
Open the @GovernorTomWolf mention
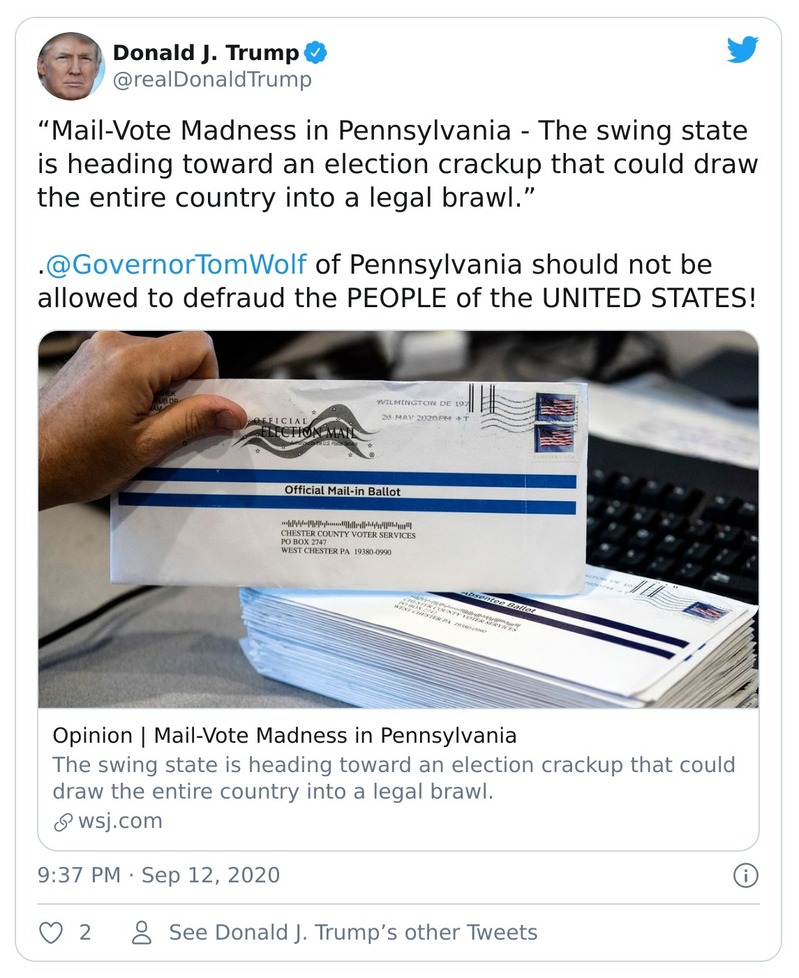[x=176, y=265]
